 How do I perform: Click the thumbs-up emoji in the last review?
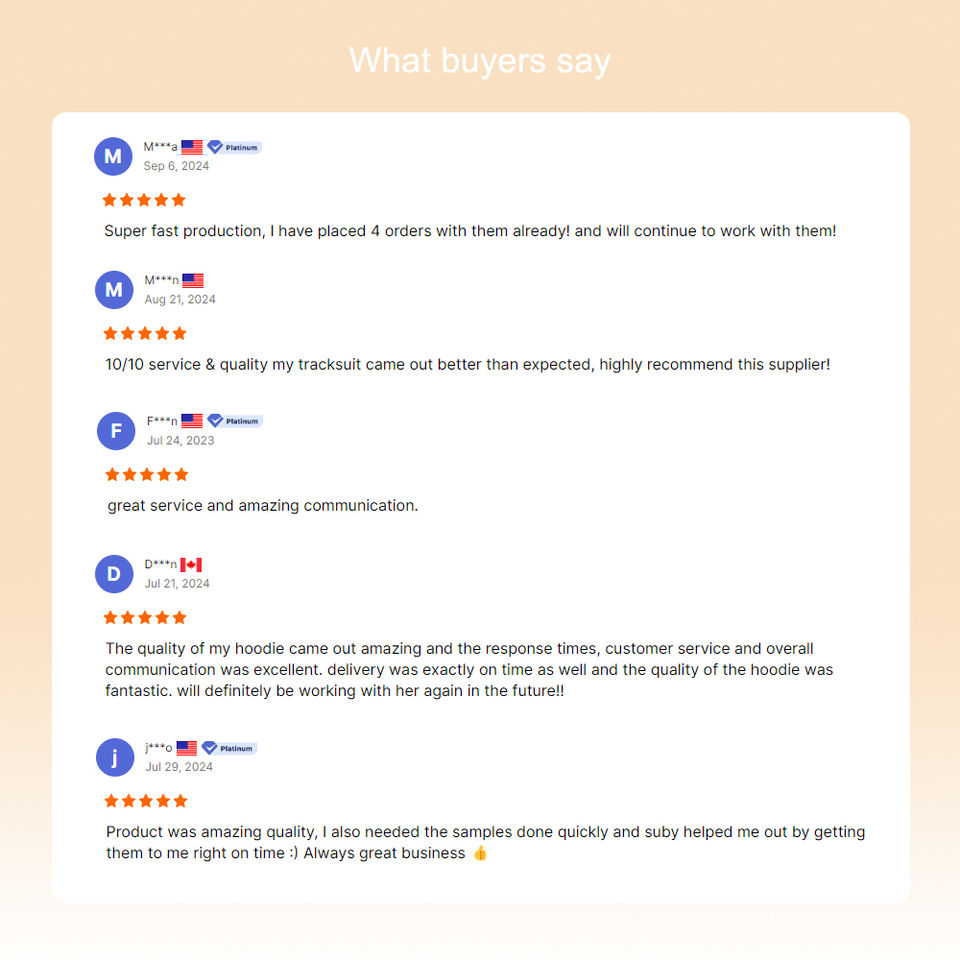click(480, 853)
